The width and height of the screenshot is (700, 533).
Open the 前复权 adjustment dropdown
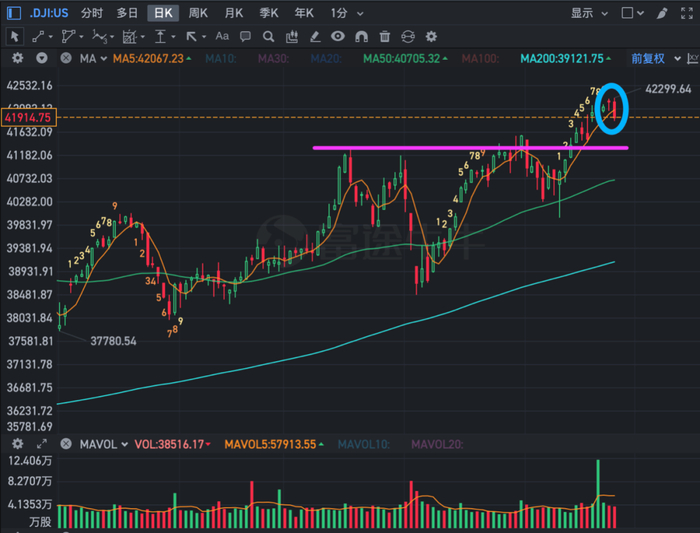(652, 59)
